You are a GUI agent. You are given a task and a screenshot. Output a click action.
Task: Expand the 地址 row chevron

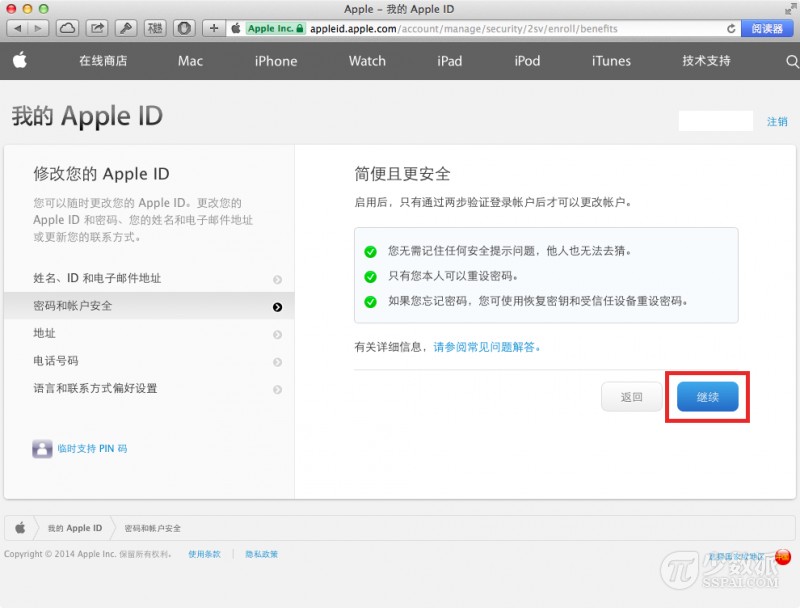tap(278, 335)
